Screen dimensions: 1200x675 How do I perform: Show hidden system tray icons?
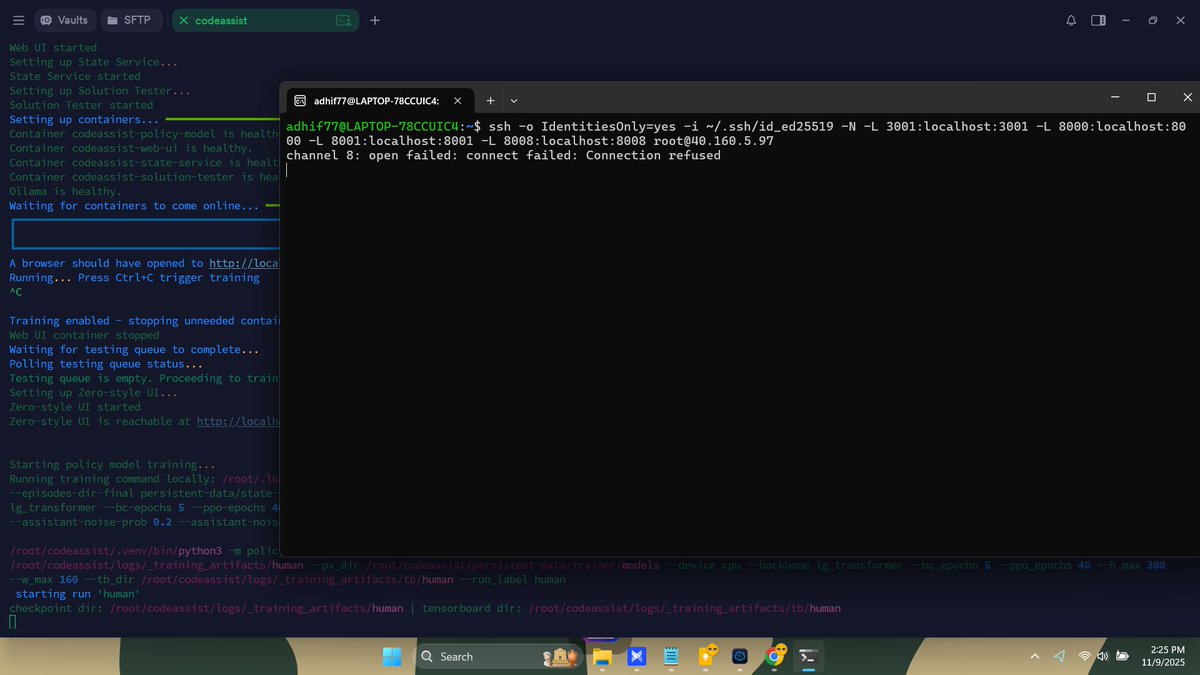1035,656
